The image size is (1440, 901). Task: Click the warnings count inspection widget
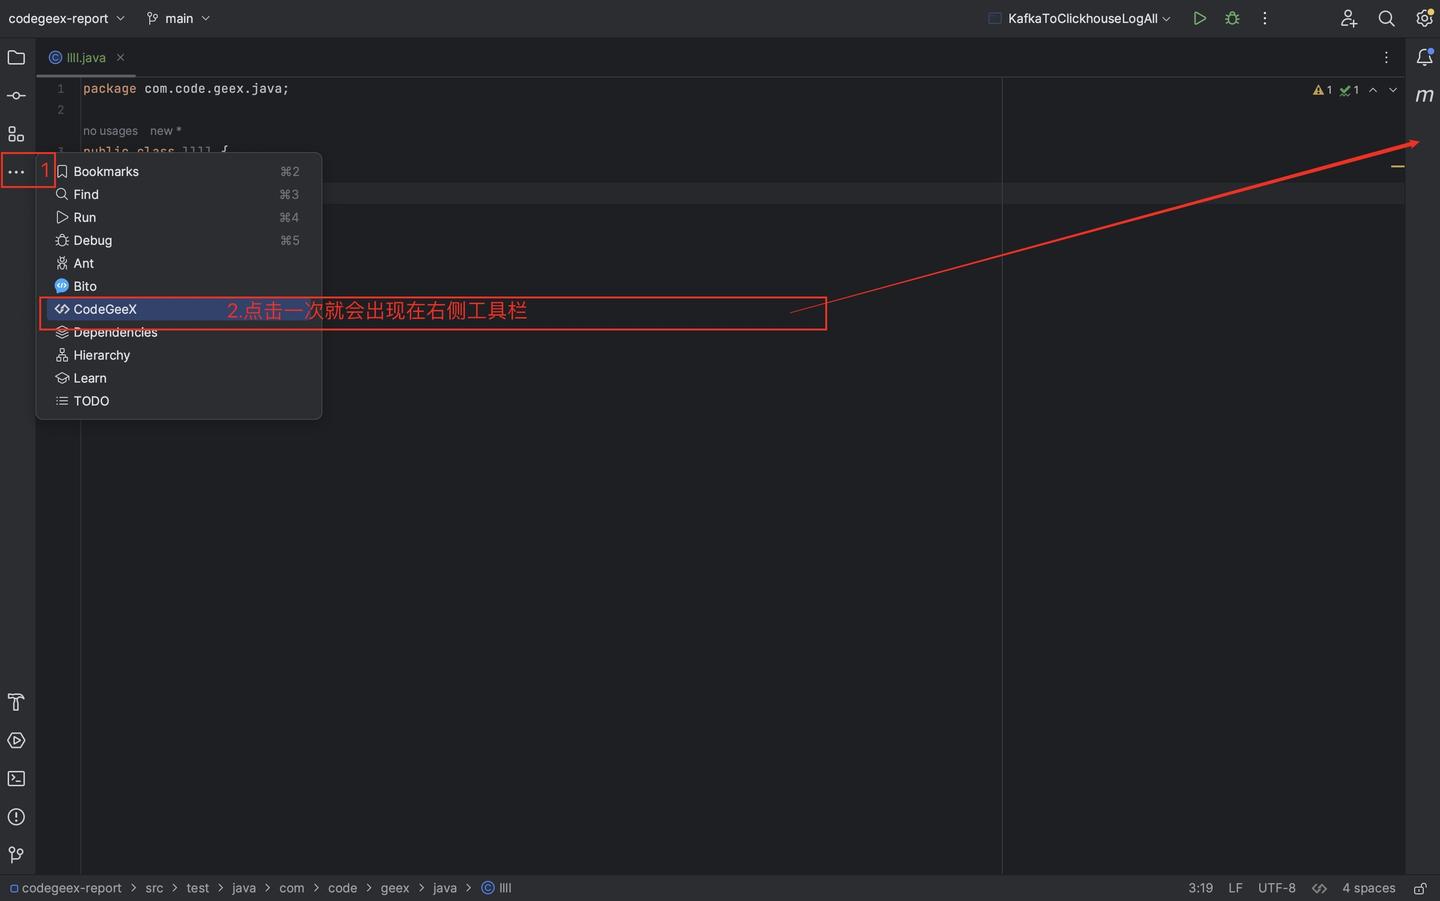(1322, 90)
